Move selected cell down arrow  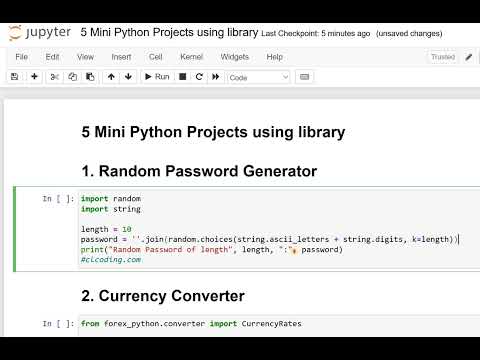[128, 77]
